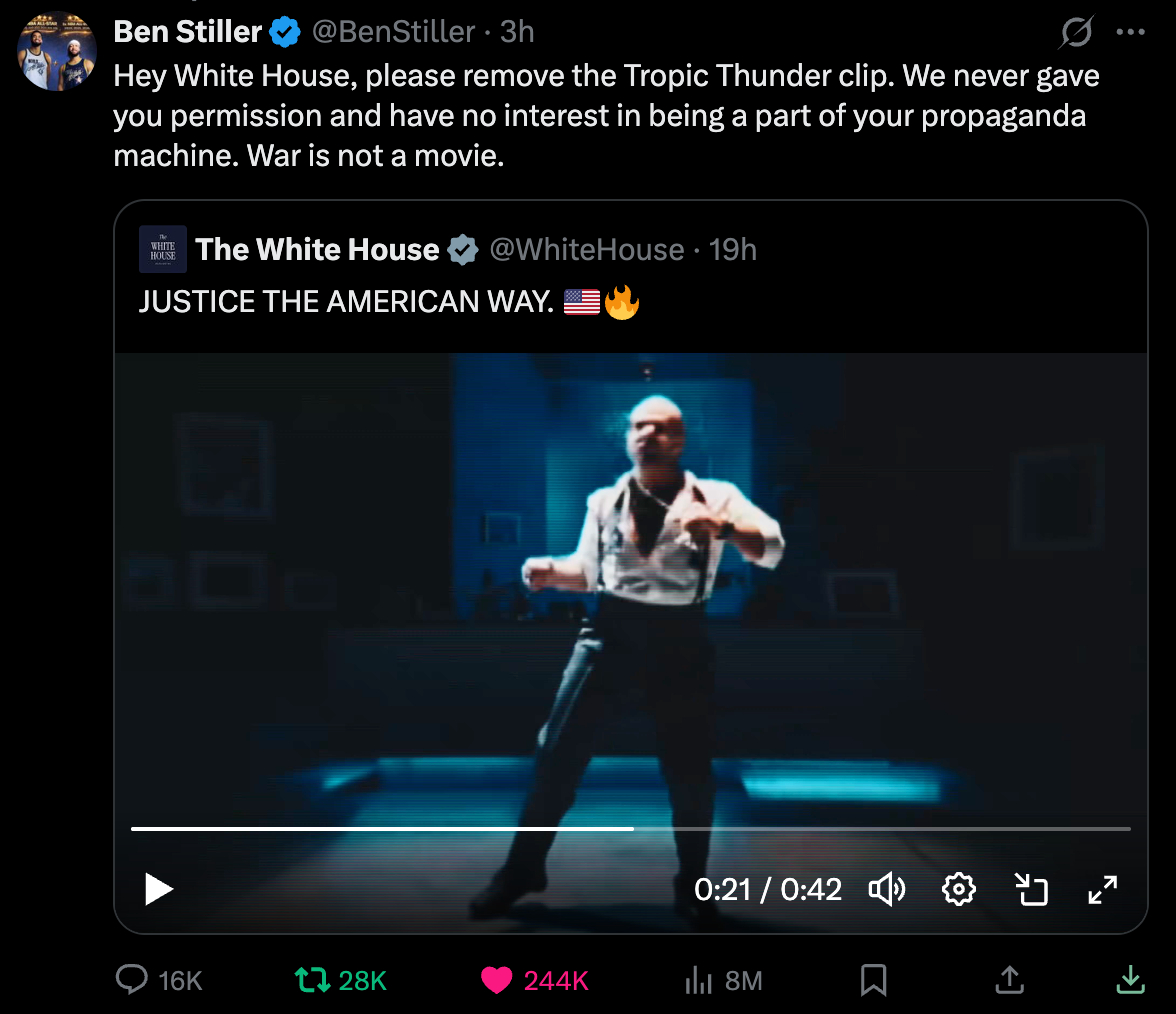Click the picture-in-picture video icon

(1031, 888)
